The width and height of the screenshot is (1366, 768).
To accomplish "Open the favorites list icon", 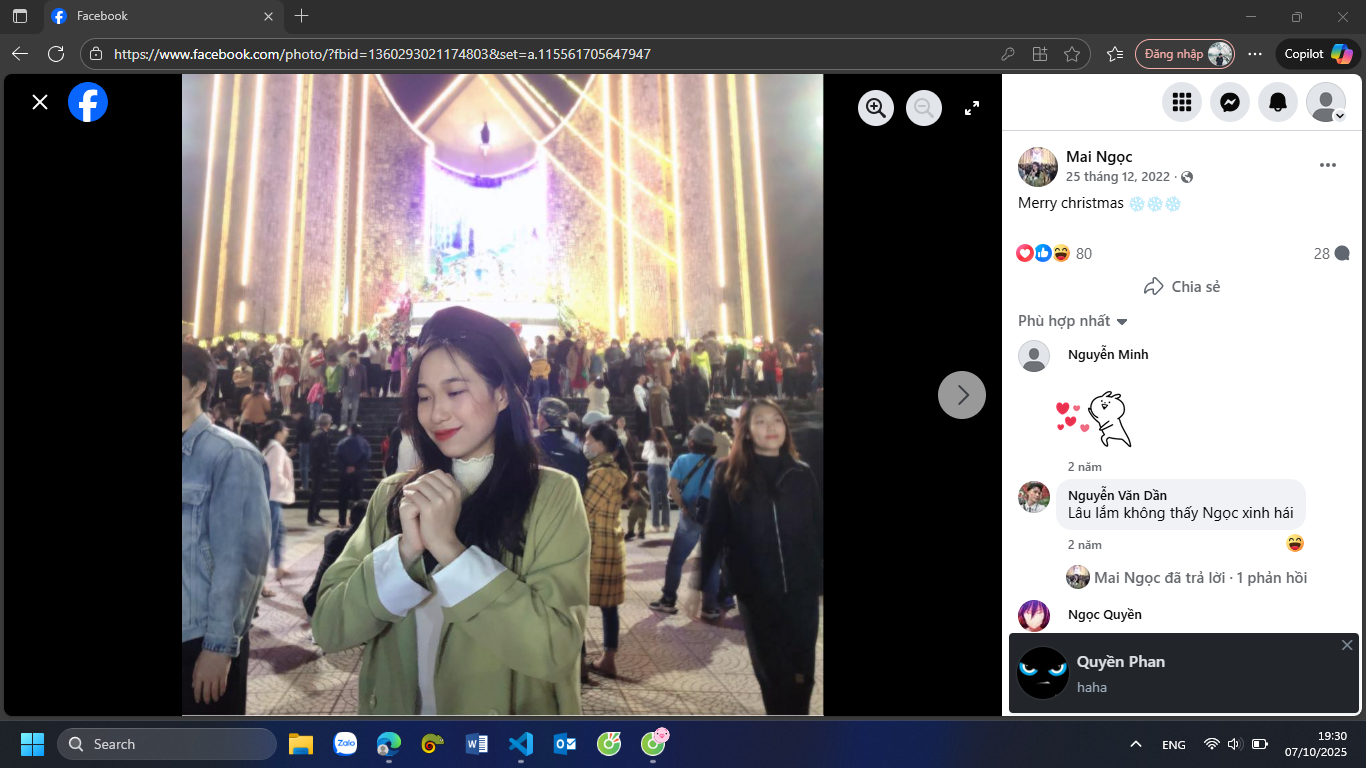I will [x=1115, y=54].
